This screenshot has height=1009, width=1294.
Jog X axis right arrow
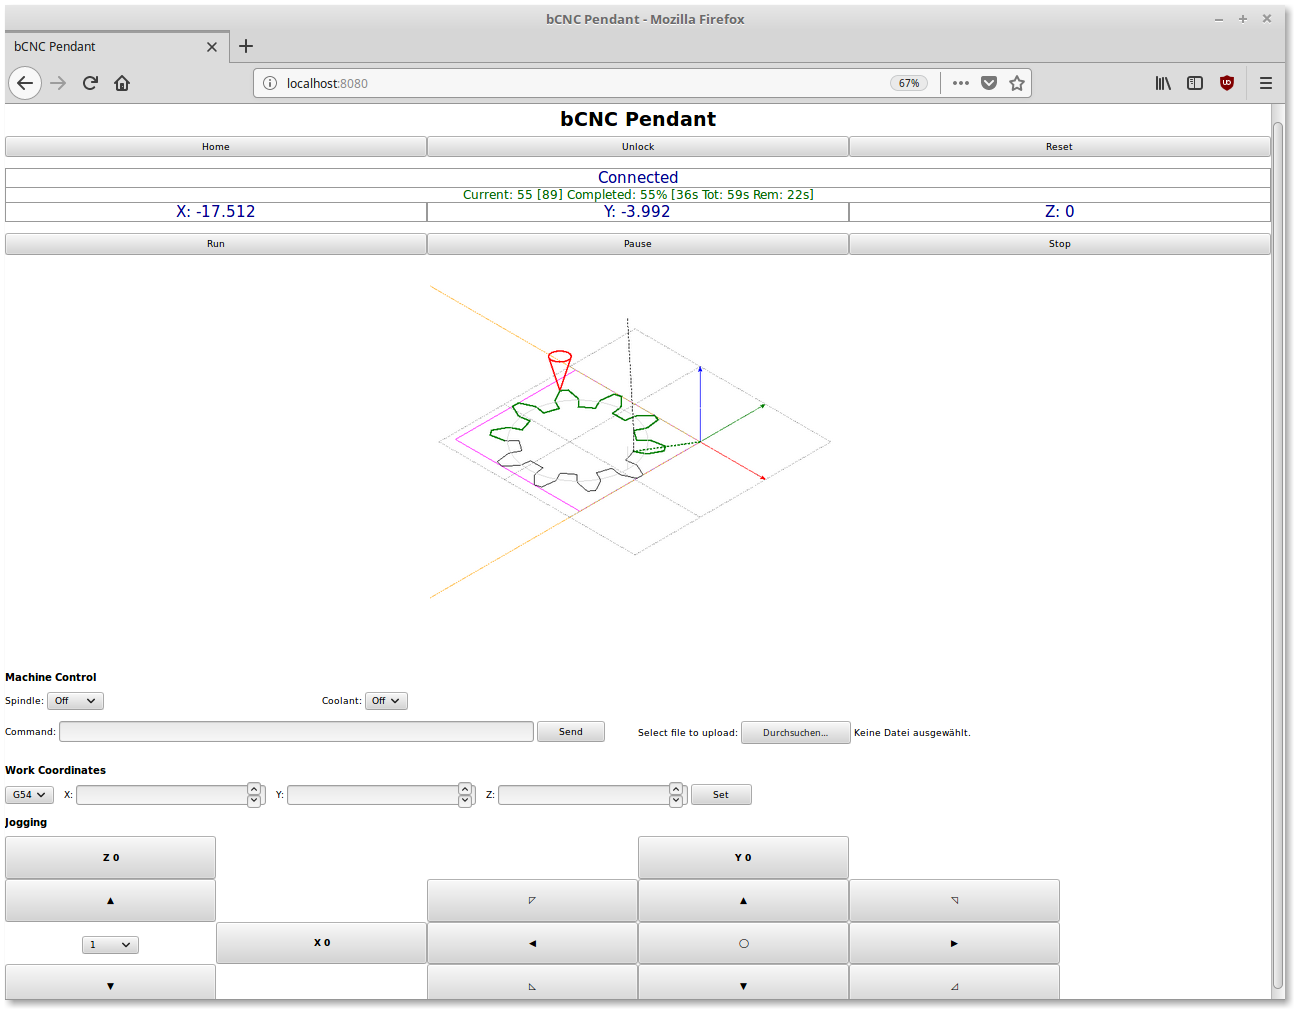(x=954, y=943)
